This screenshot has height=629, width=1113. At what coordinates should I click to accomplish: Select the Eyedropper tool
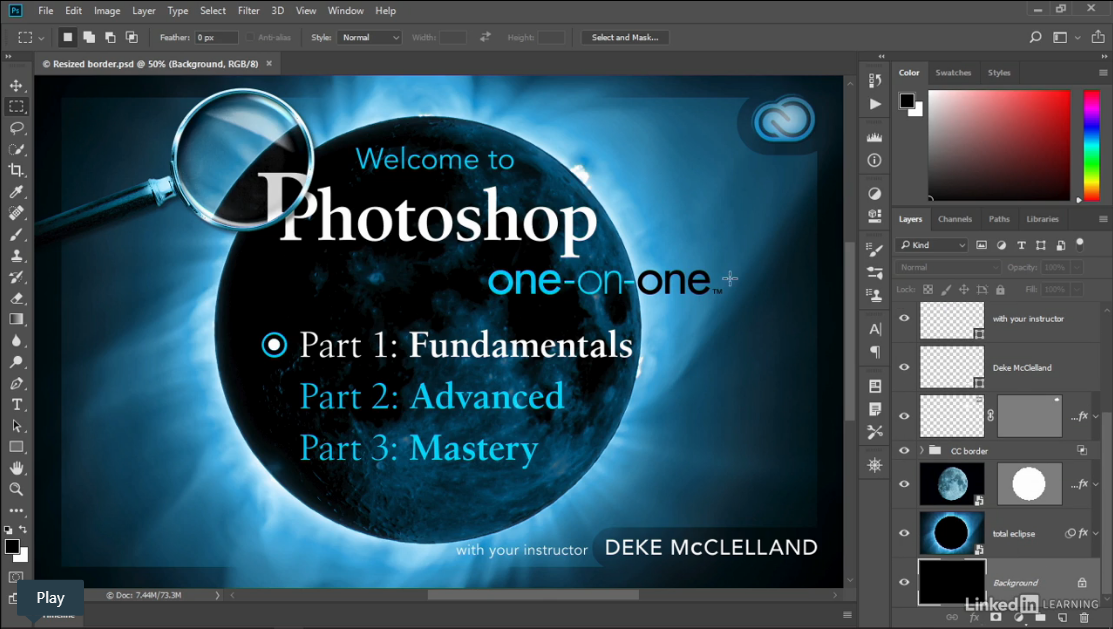[16, 192]
